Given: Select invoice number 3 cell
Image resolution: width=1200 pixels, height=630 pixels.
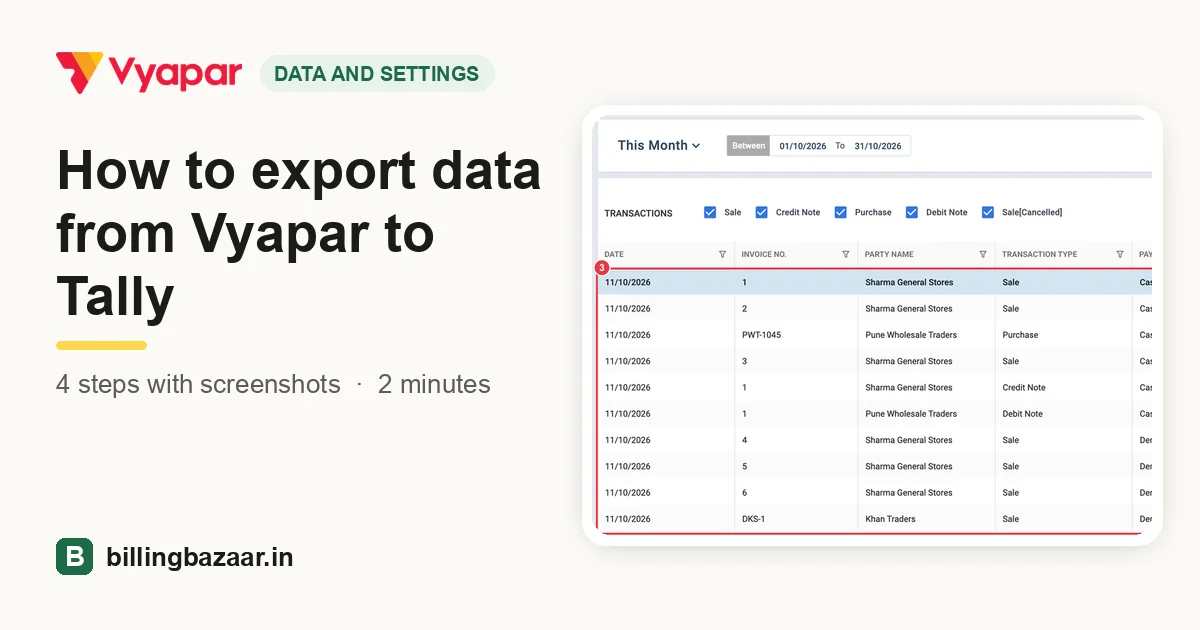Looking at the screenshot, I should click(x=744, y=361).
